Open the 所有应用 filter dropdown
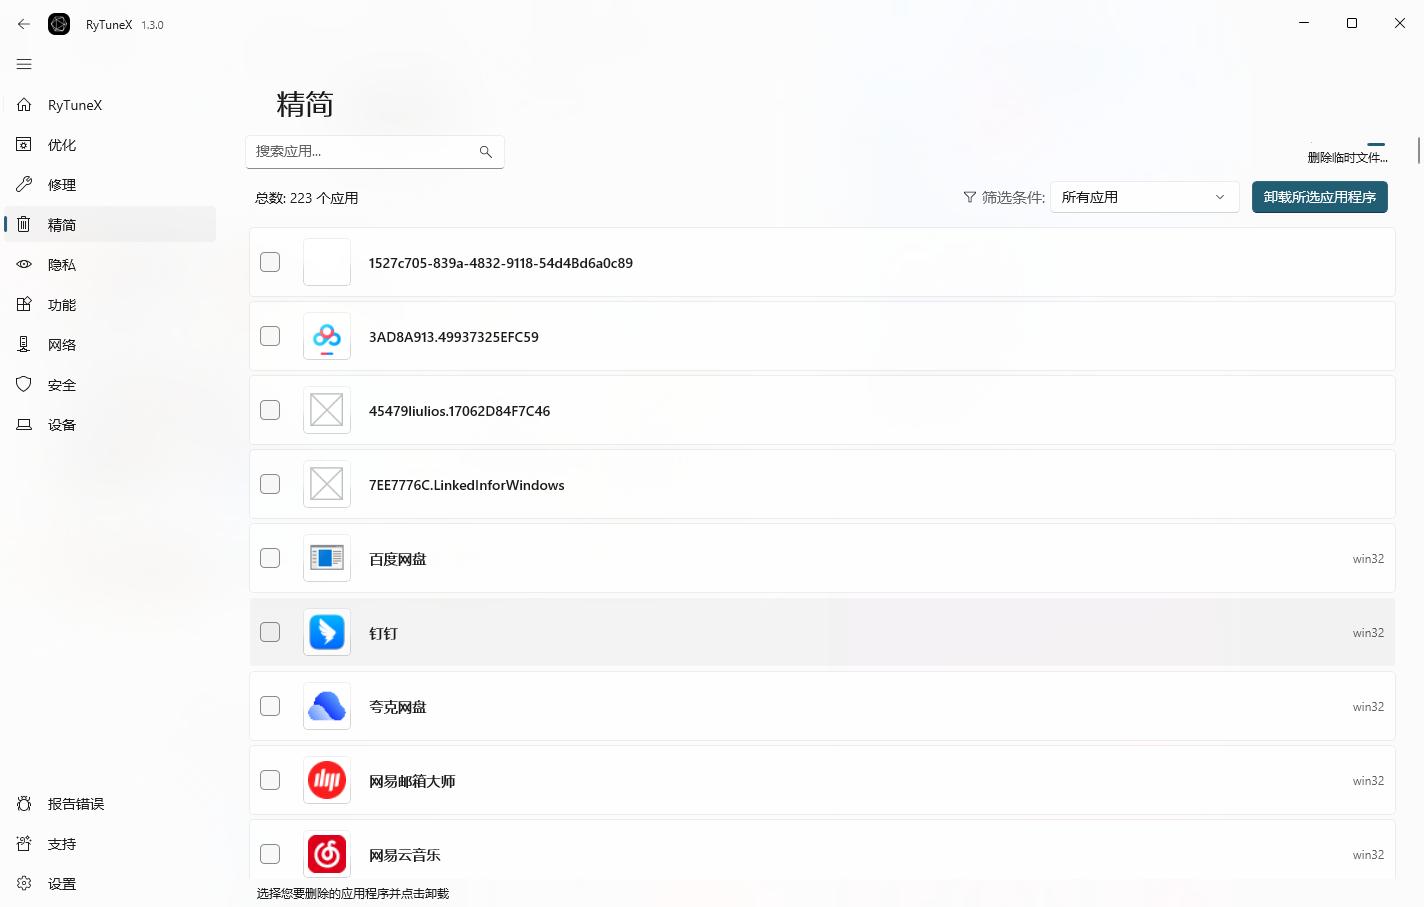This screenshot has width=1424, height=907. [1144, 197]
